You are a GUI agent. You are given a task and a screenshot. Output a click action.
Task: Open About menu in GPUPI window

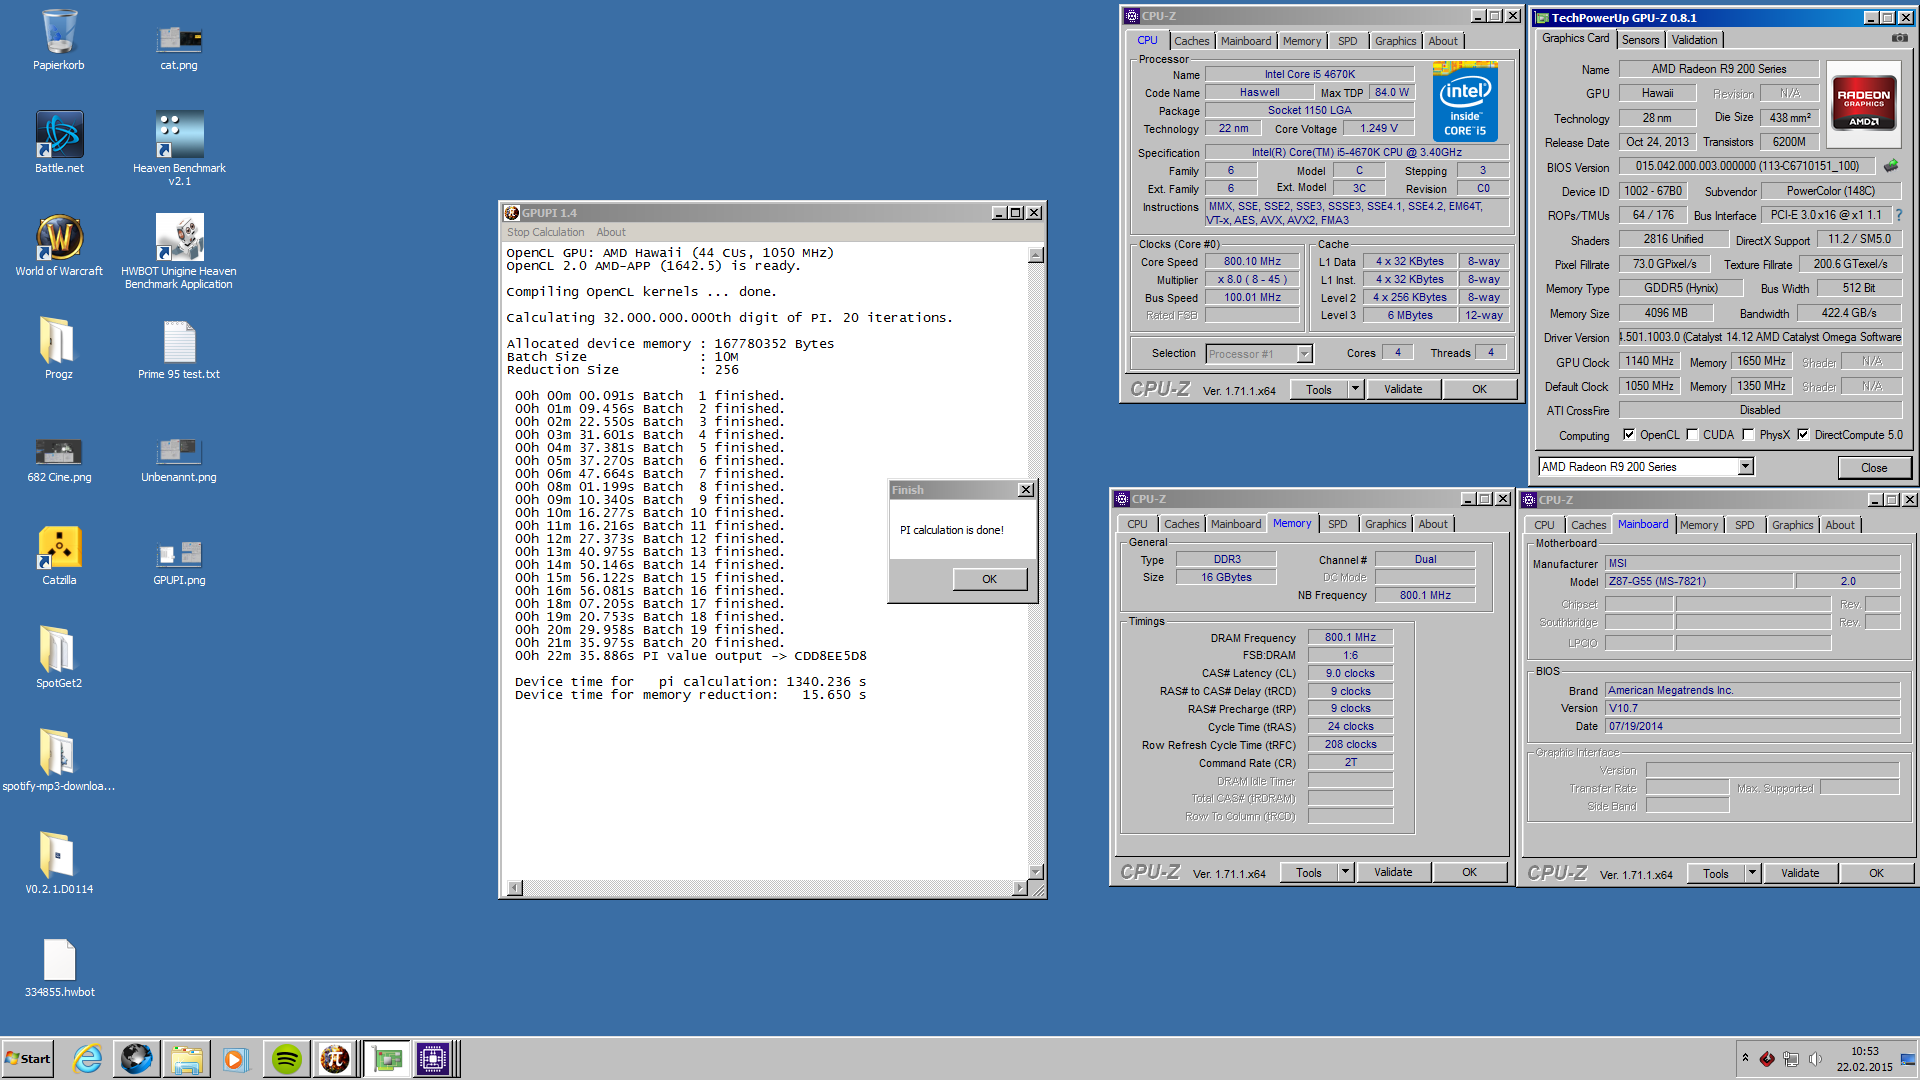point(611,232)
